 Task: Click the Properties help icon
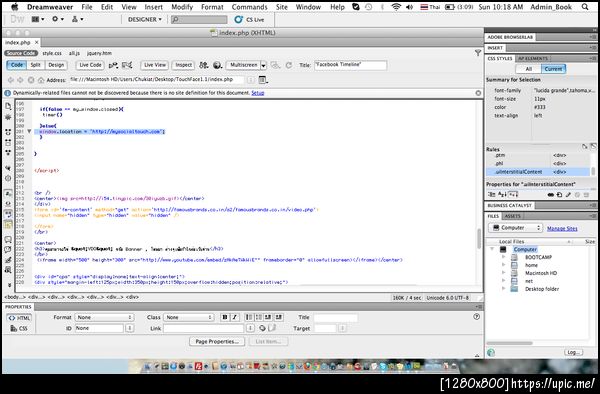[x=476, y=317]
